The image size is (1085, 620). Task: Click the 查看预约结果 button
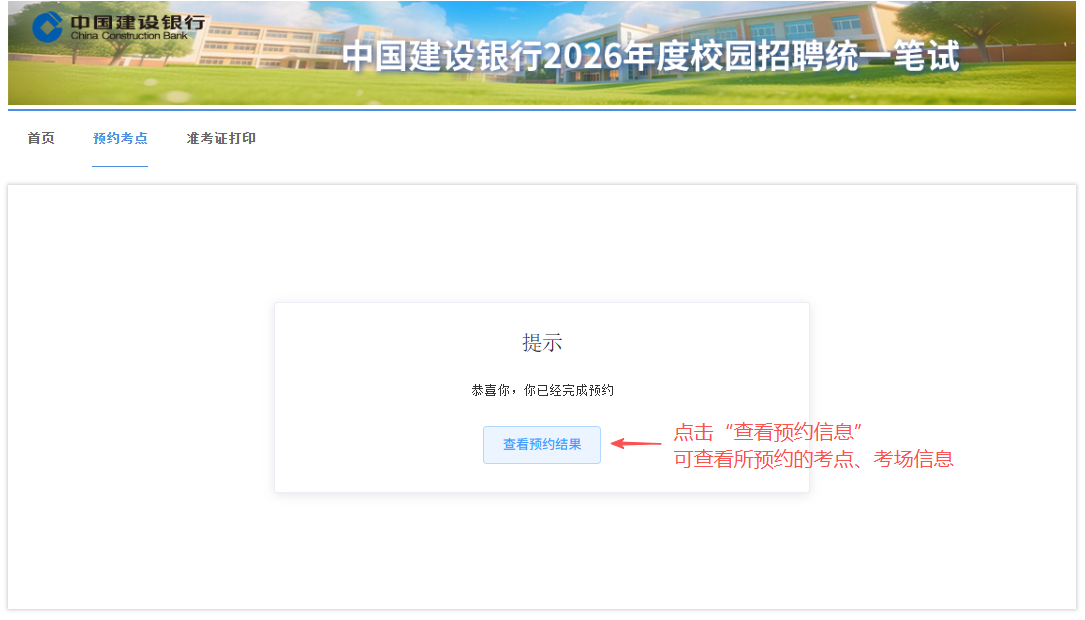[x=541, y=444]
